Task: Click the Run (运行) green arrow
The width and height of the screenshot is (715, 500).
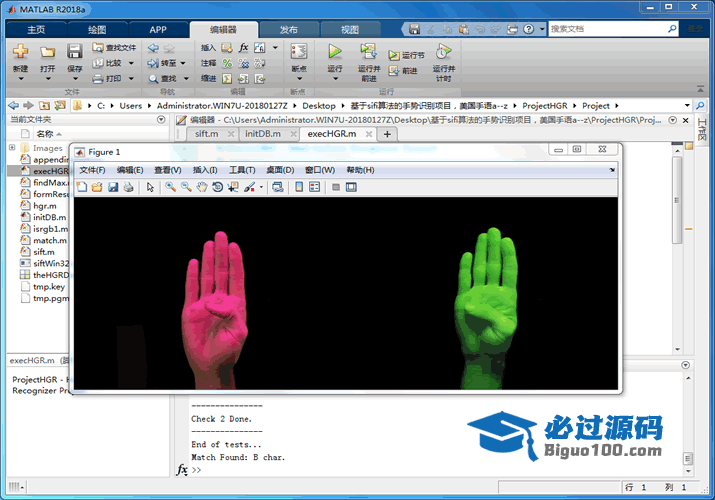Action: 334,50
